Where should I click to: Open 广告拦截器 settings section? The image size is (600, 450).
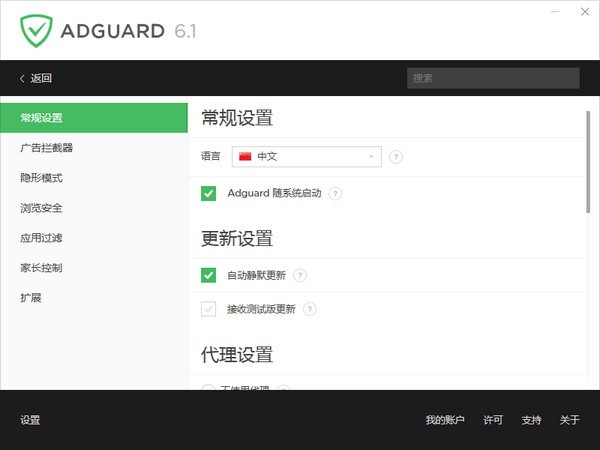tap(46, 148)
